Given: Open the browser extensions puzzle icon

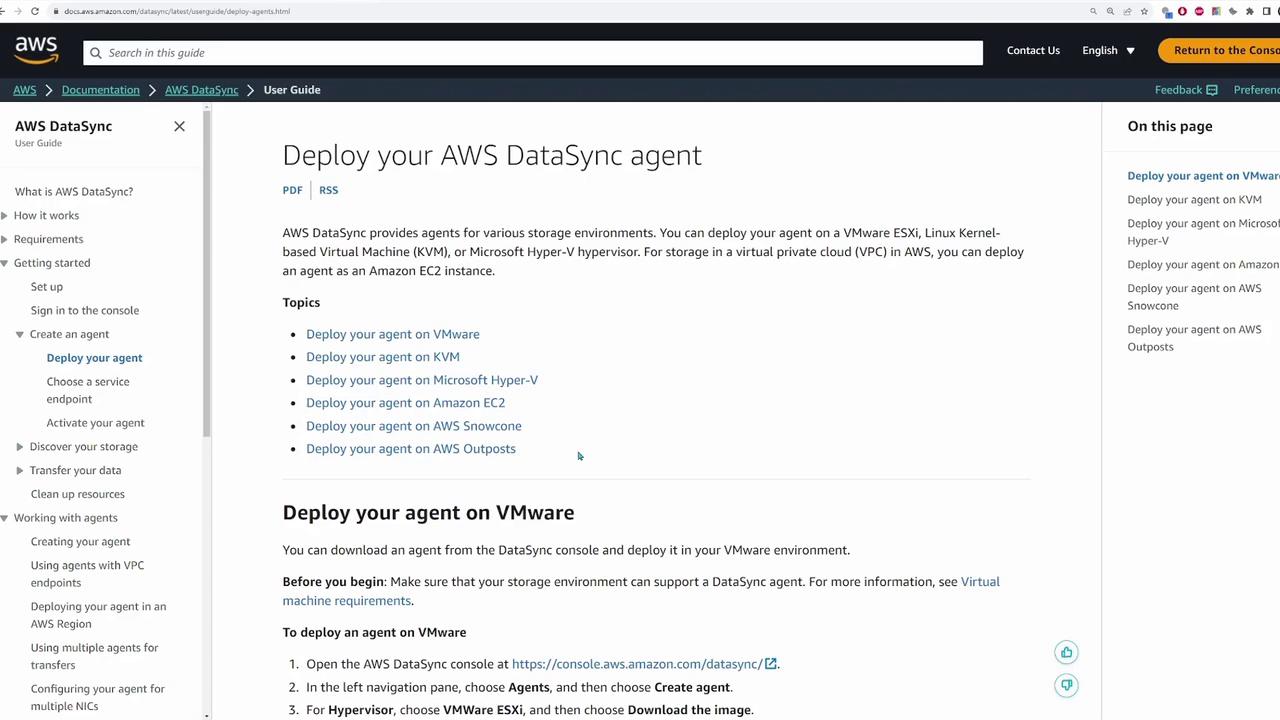Looking at the screenshot, I should pos(1249,11).
